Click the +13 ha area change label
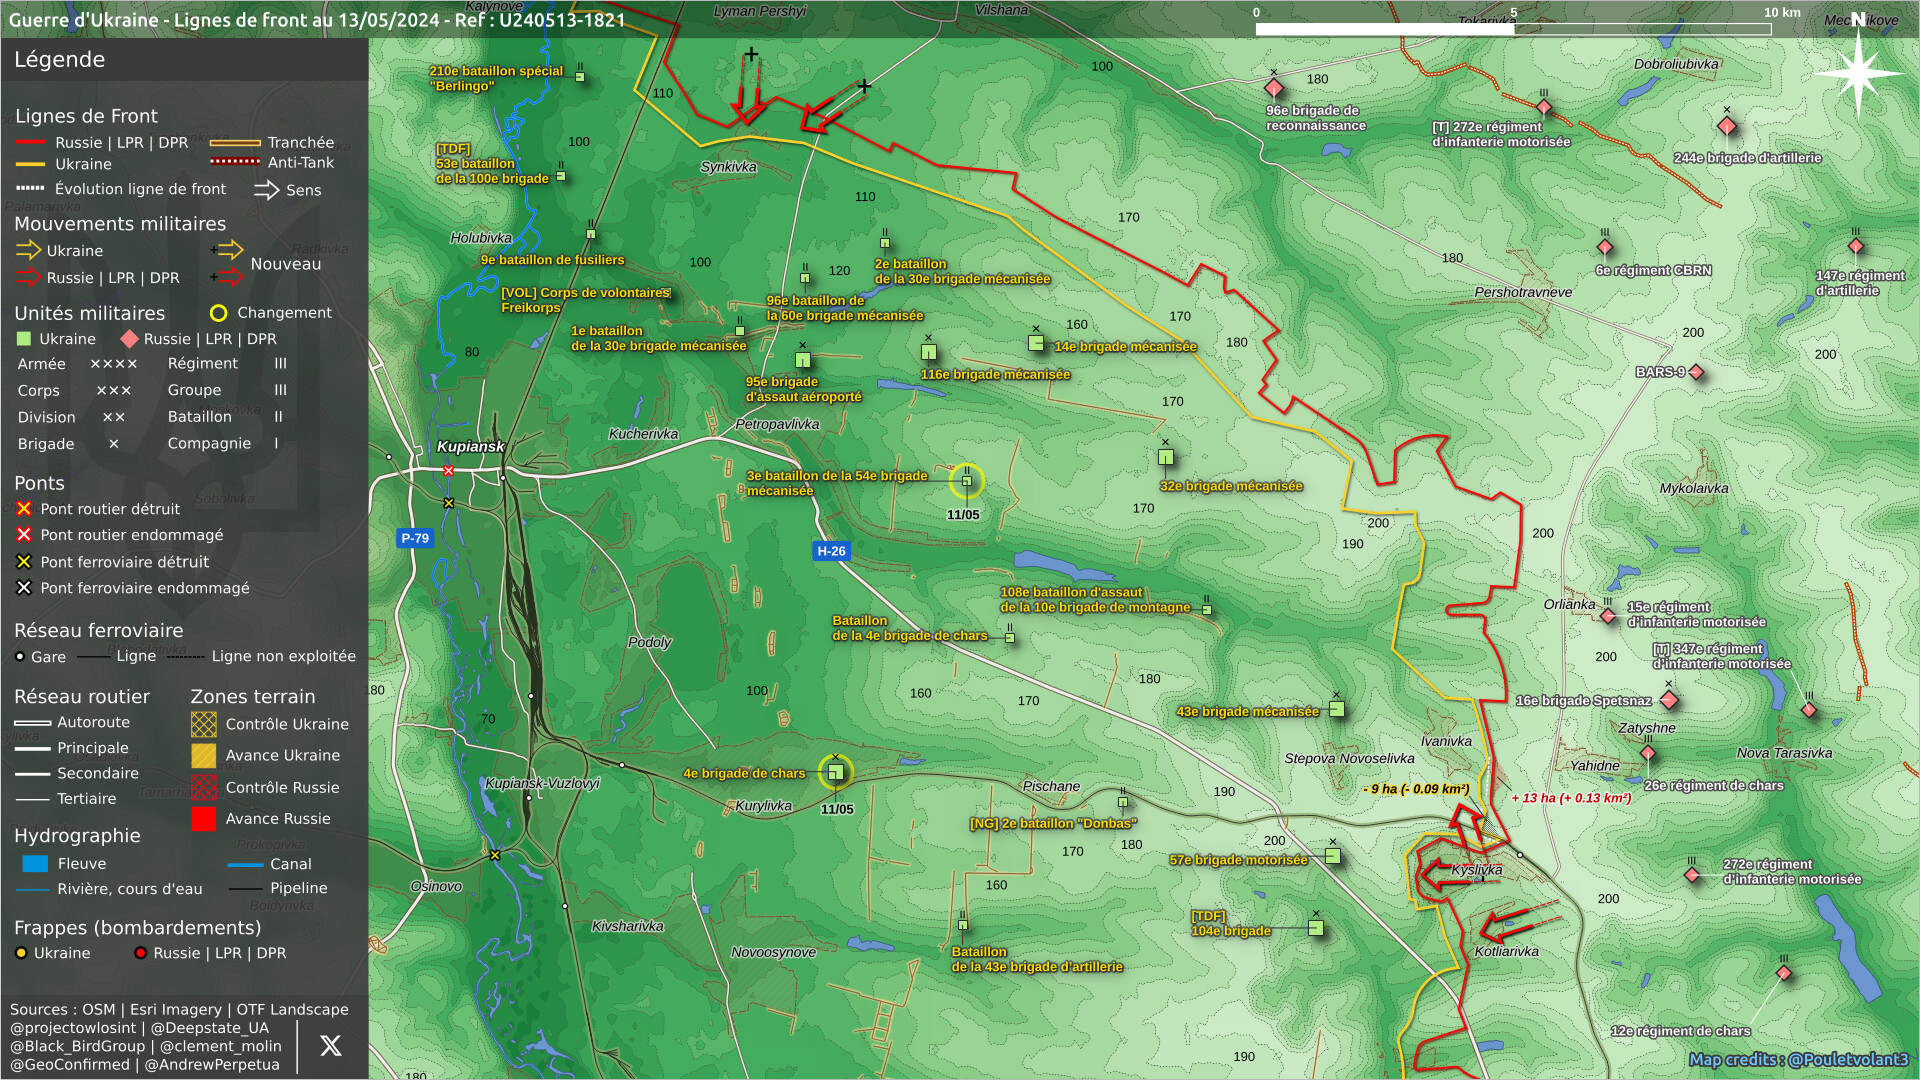The image size is (1920, 1080). [x=1571, y=798]
